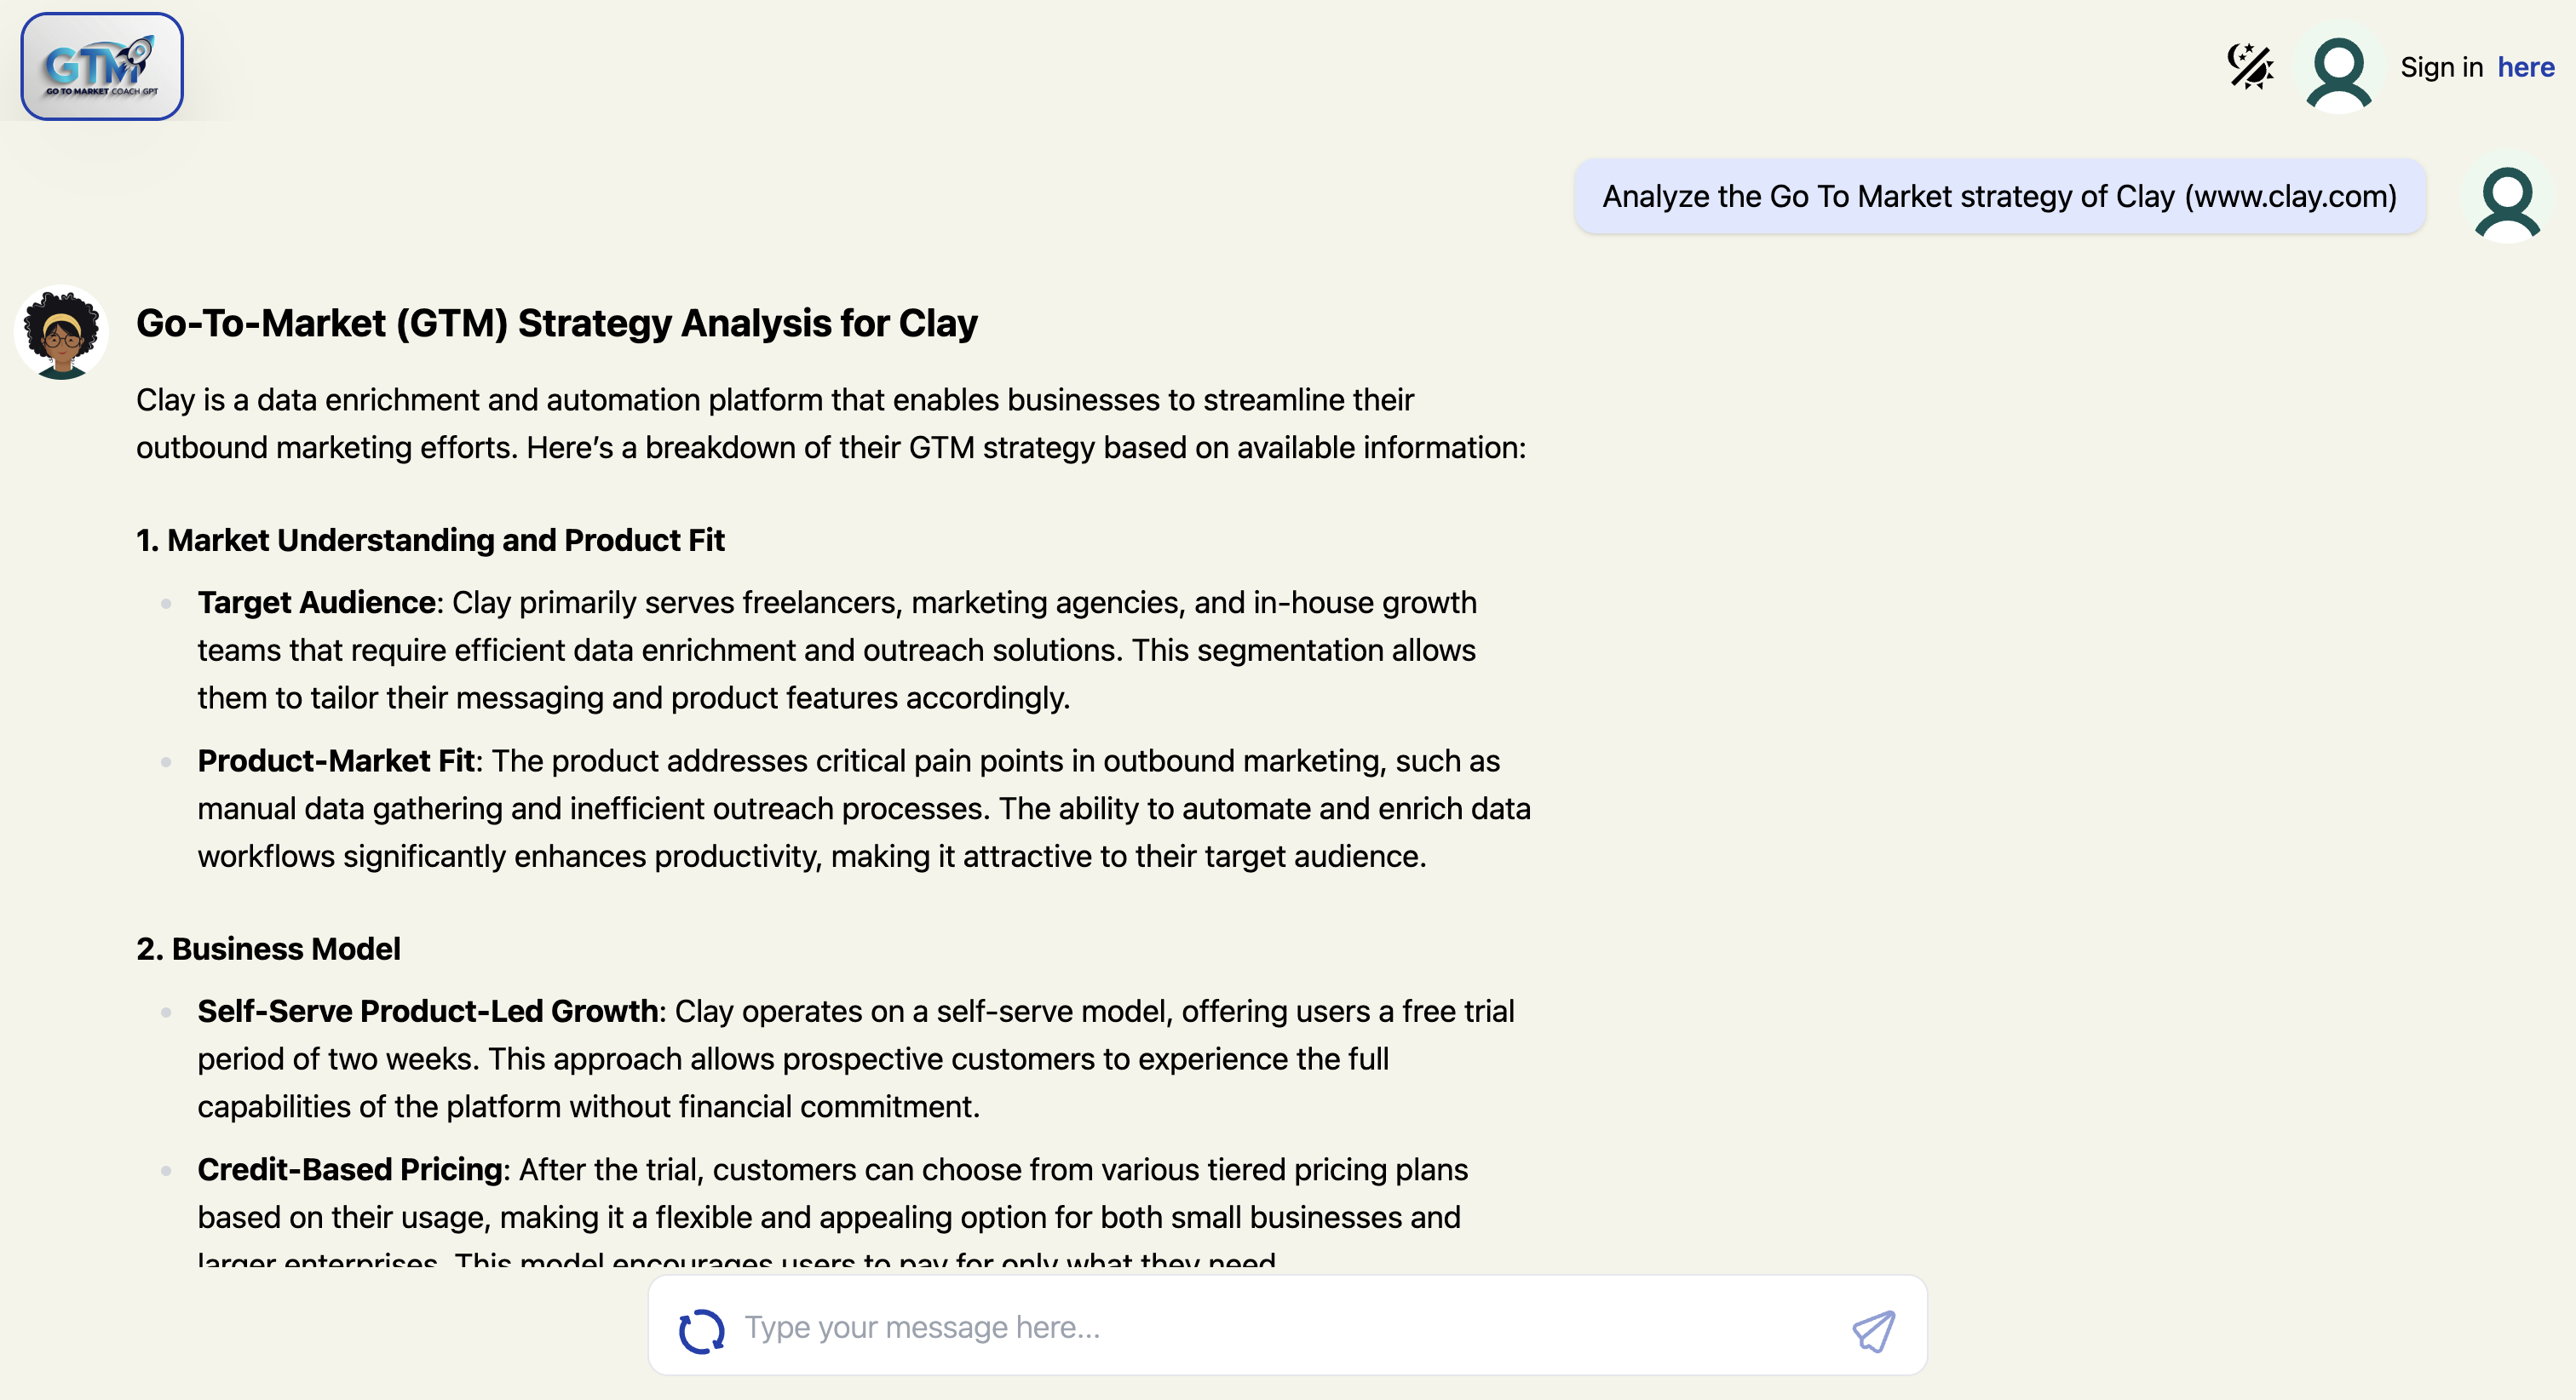Screen dimensions: 2576x1400
Task: Select the "Analyze the Go To Market strategy" message bubble
Action: coord(1999,196)
